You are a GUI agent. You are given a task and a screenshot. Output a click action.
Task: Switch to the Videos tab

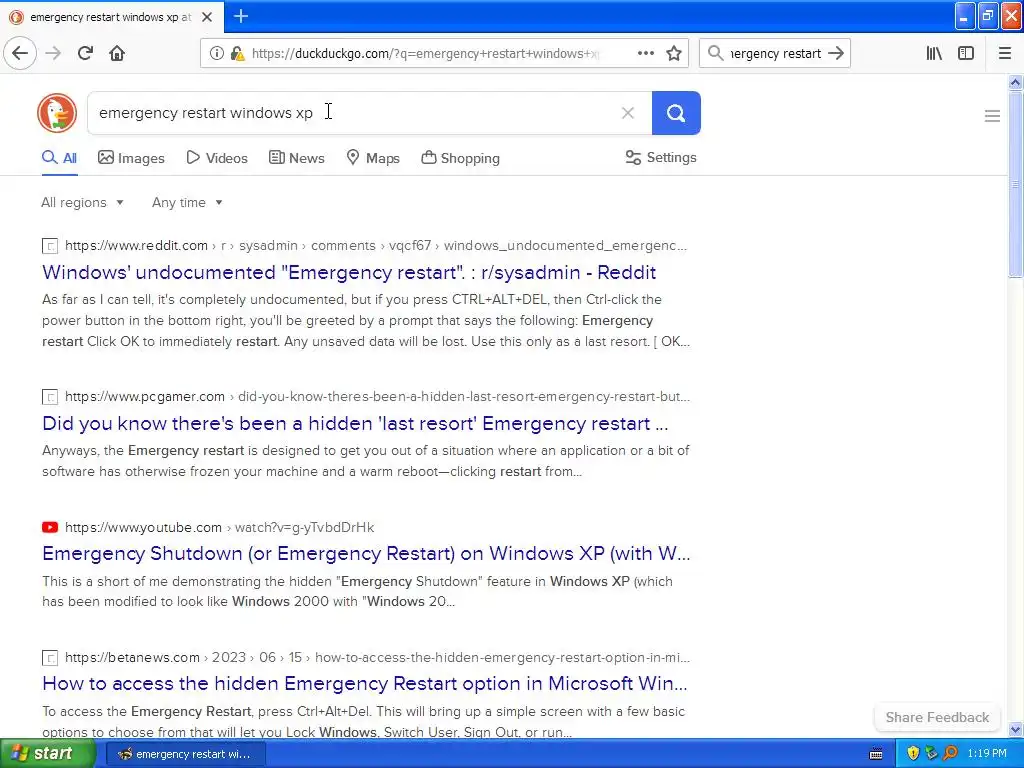click(217, 158)
